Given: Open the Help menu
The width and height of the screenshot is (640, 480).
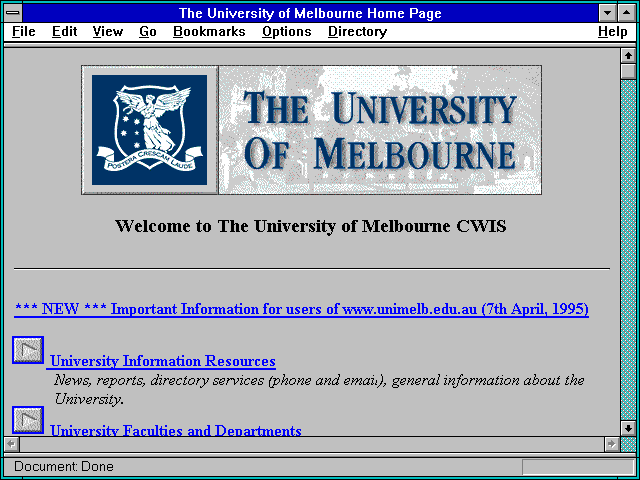Looking at the screenshot, I should tap(613, 32).
